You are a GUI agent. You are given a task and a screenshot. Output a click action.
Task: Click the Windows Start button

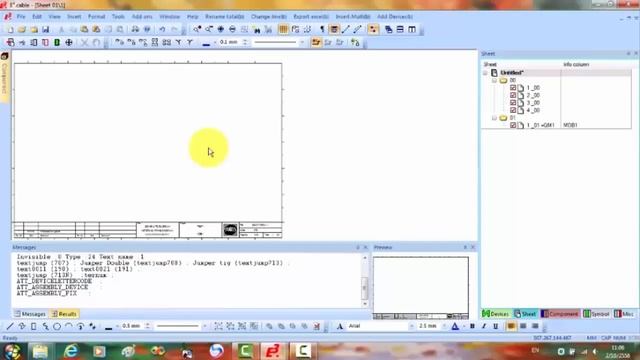click(12, 351)
